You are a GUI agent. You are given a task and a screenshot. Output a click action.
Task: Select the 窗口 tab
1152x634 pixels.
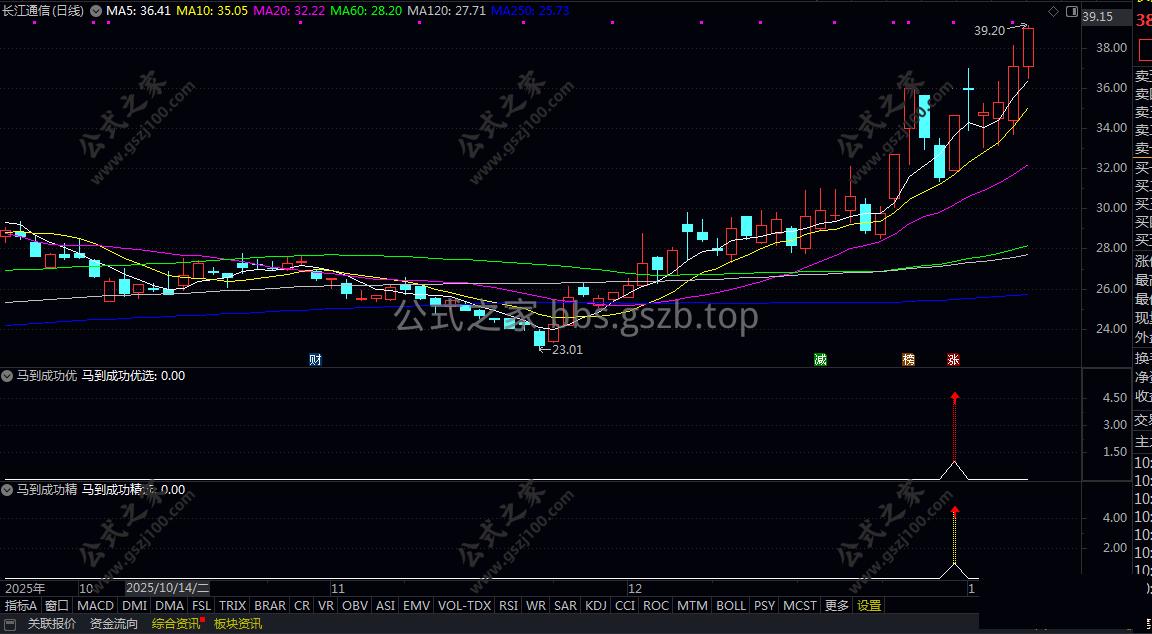tap(57, 606)
